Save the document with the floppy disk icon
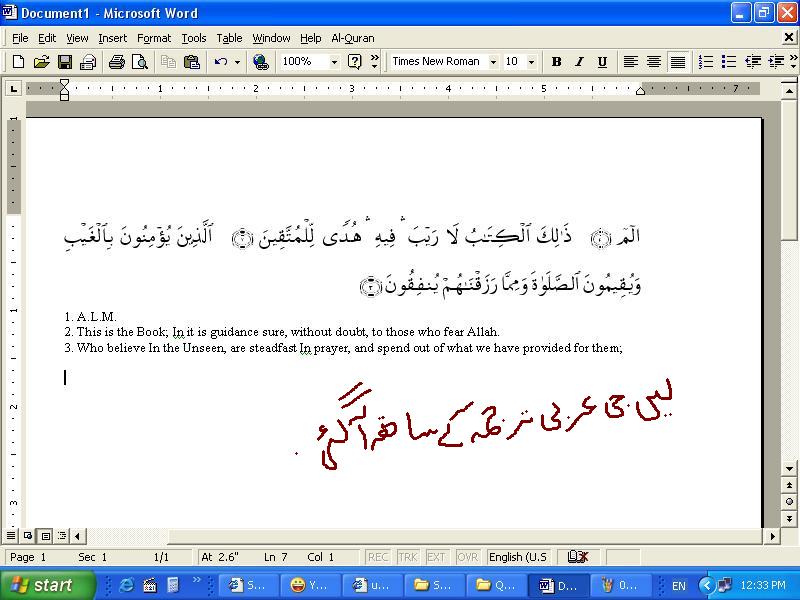The height and width of the screenshot is (600, 800). (x=65, y=62)
